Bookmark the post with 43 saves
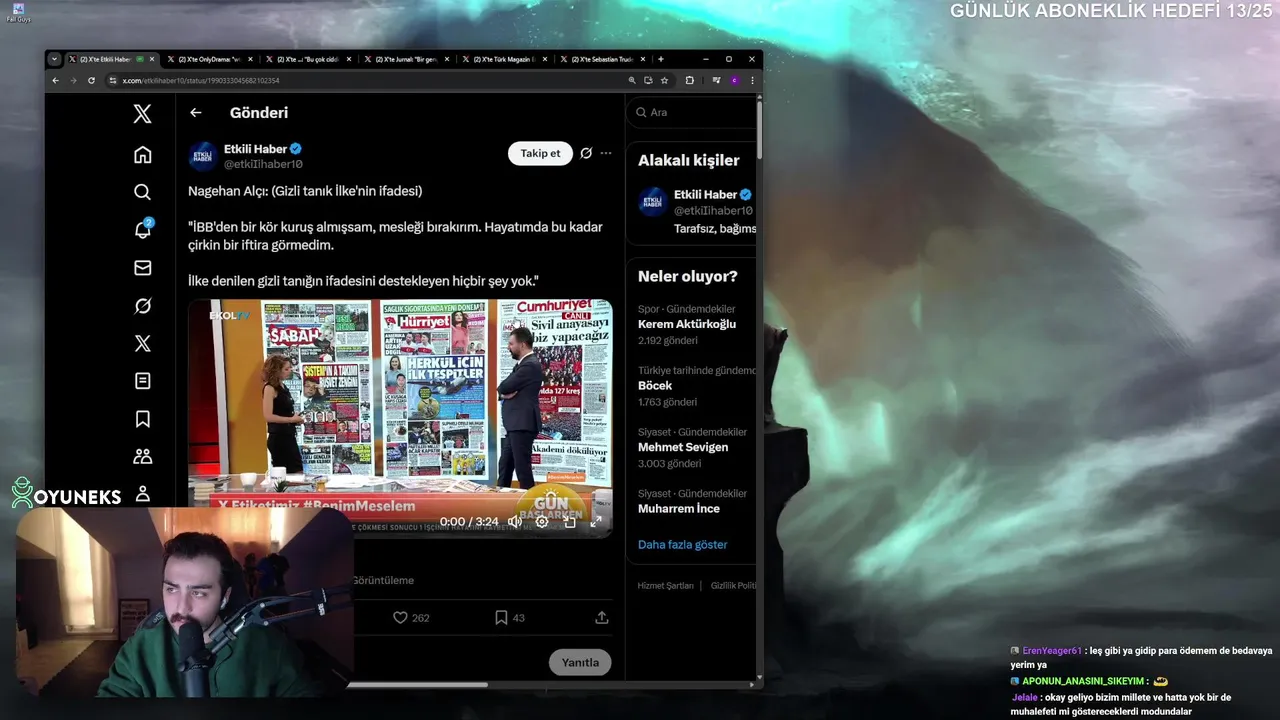The width and height of the screenshot is (1280, 720). point(509,618)
